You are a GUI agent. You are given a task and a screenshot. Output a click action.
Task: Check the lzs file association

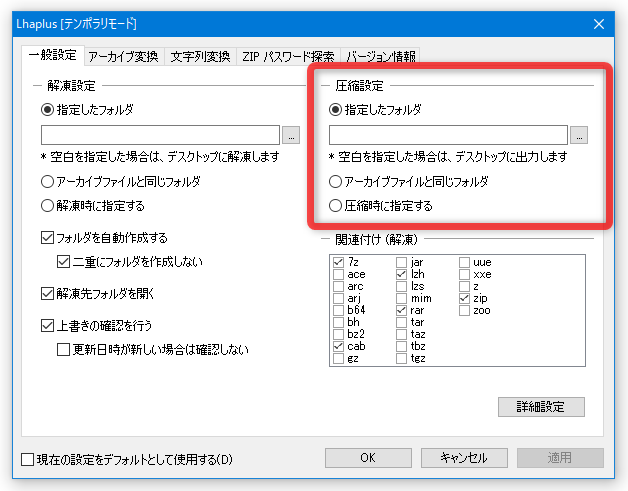click(401, 286)
